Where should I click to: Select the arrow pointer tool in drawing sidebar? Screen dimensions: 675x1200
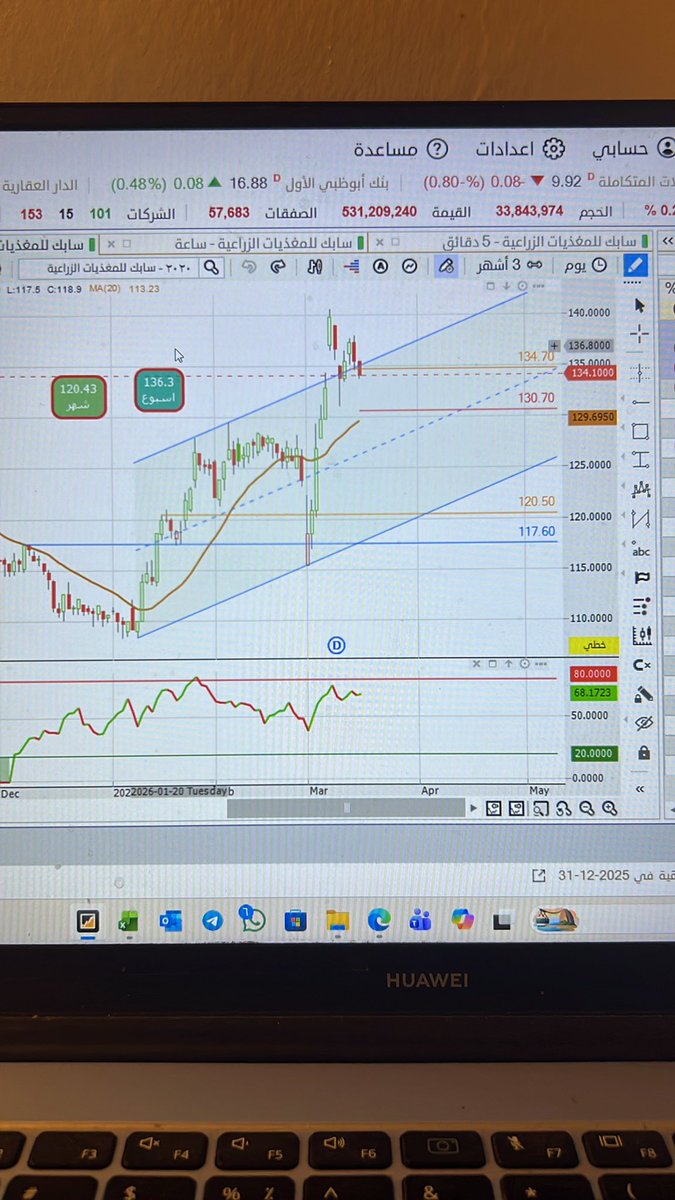pyautogui.click(x=641, y=306)
